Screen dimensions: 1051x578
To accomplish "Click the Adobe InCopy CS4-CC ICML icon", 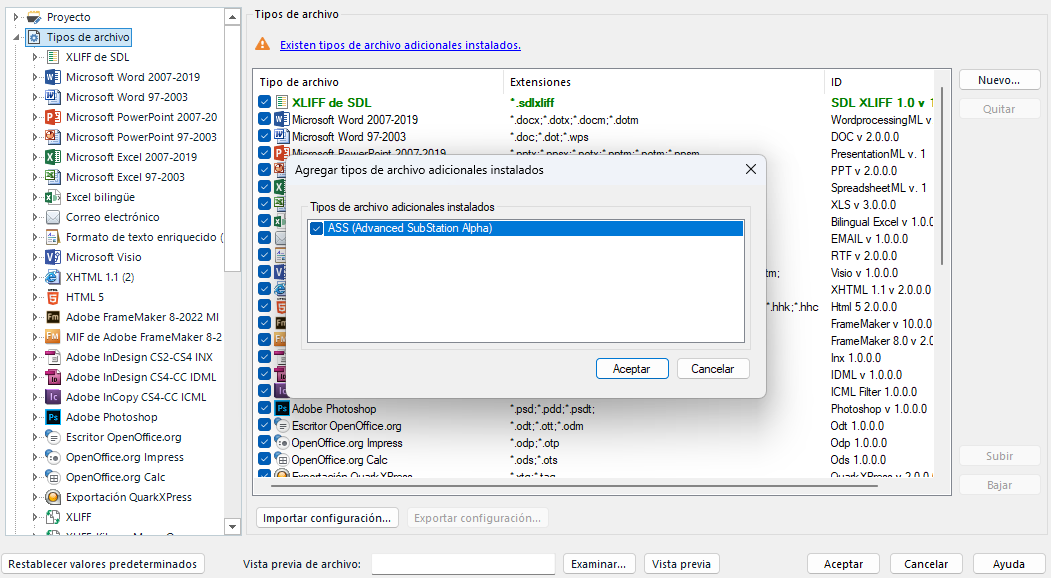I will click(53, 397).
